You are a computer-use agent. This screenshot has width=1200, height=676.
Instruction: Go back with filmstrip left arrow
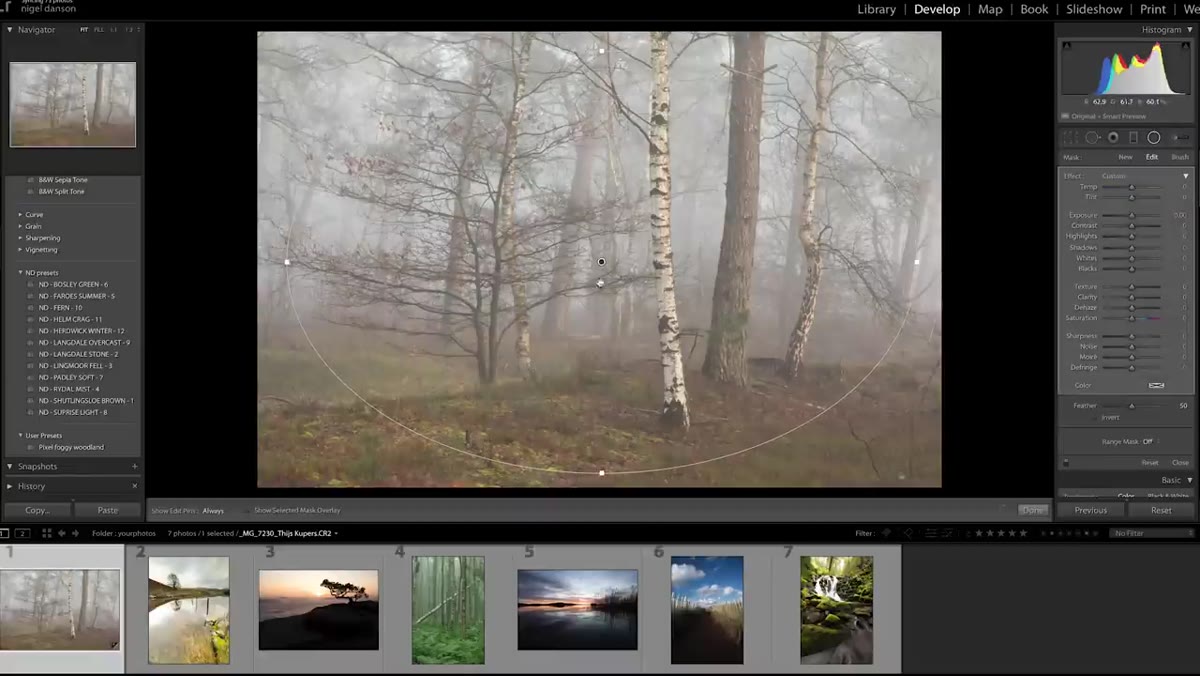pos(62,533)
